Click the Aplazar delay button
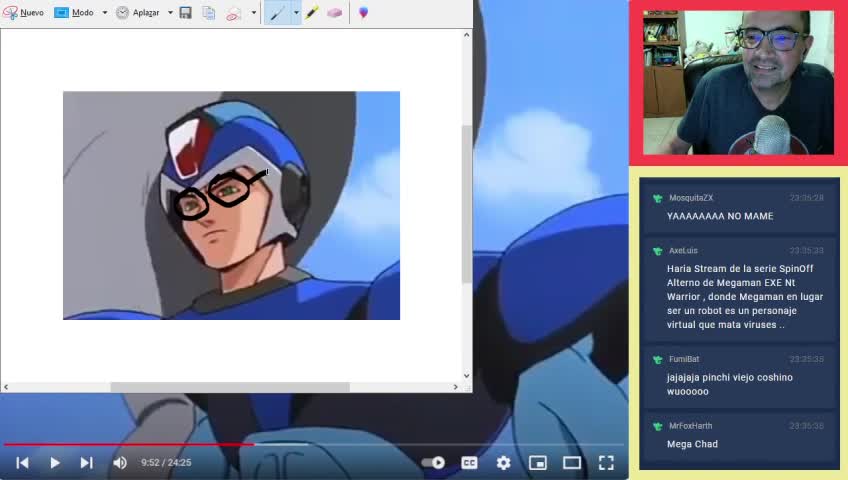 tap(138, 12)
